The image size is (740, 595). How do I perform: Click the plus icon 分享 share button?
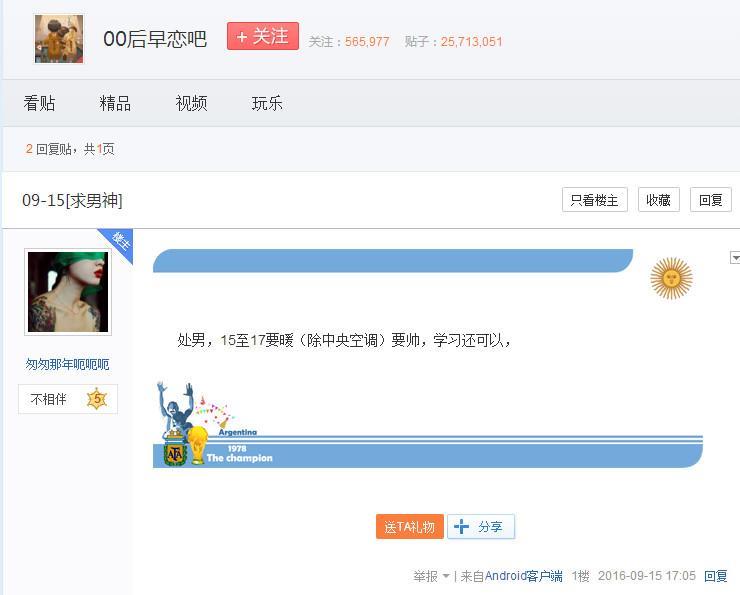pyautogui.click(x=481, y=526)
